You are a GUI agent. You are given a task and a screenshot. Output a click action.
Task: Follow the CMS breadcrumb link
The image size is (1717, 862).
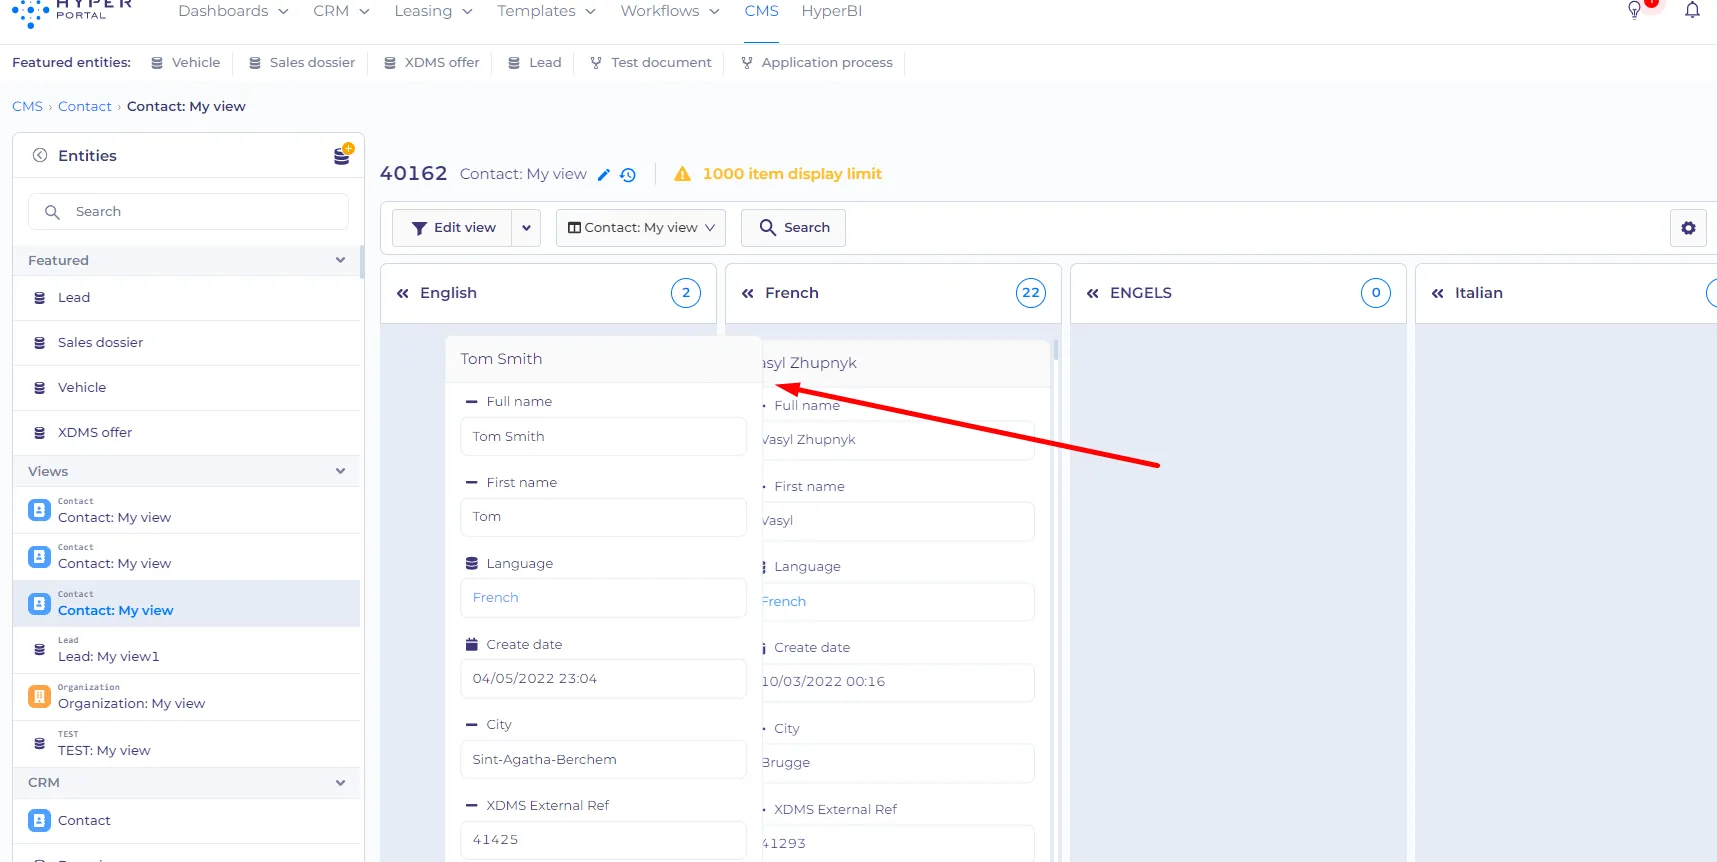pos(27,106)
